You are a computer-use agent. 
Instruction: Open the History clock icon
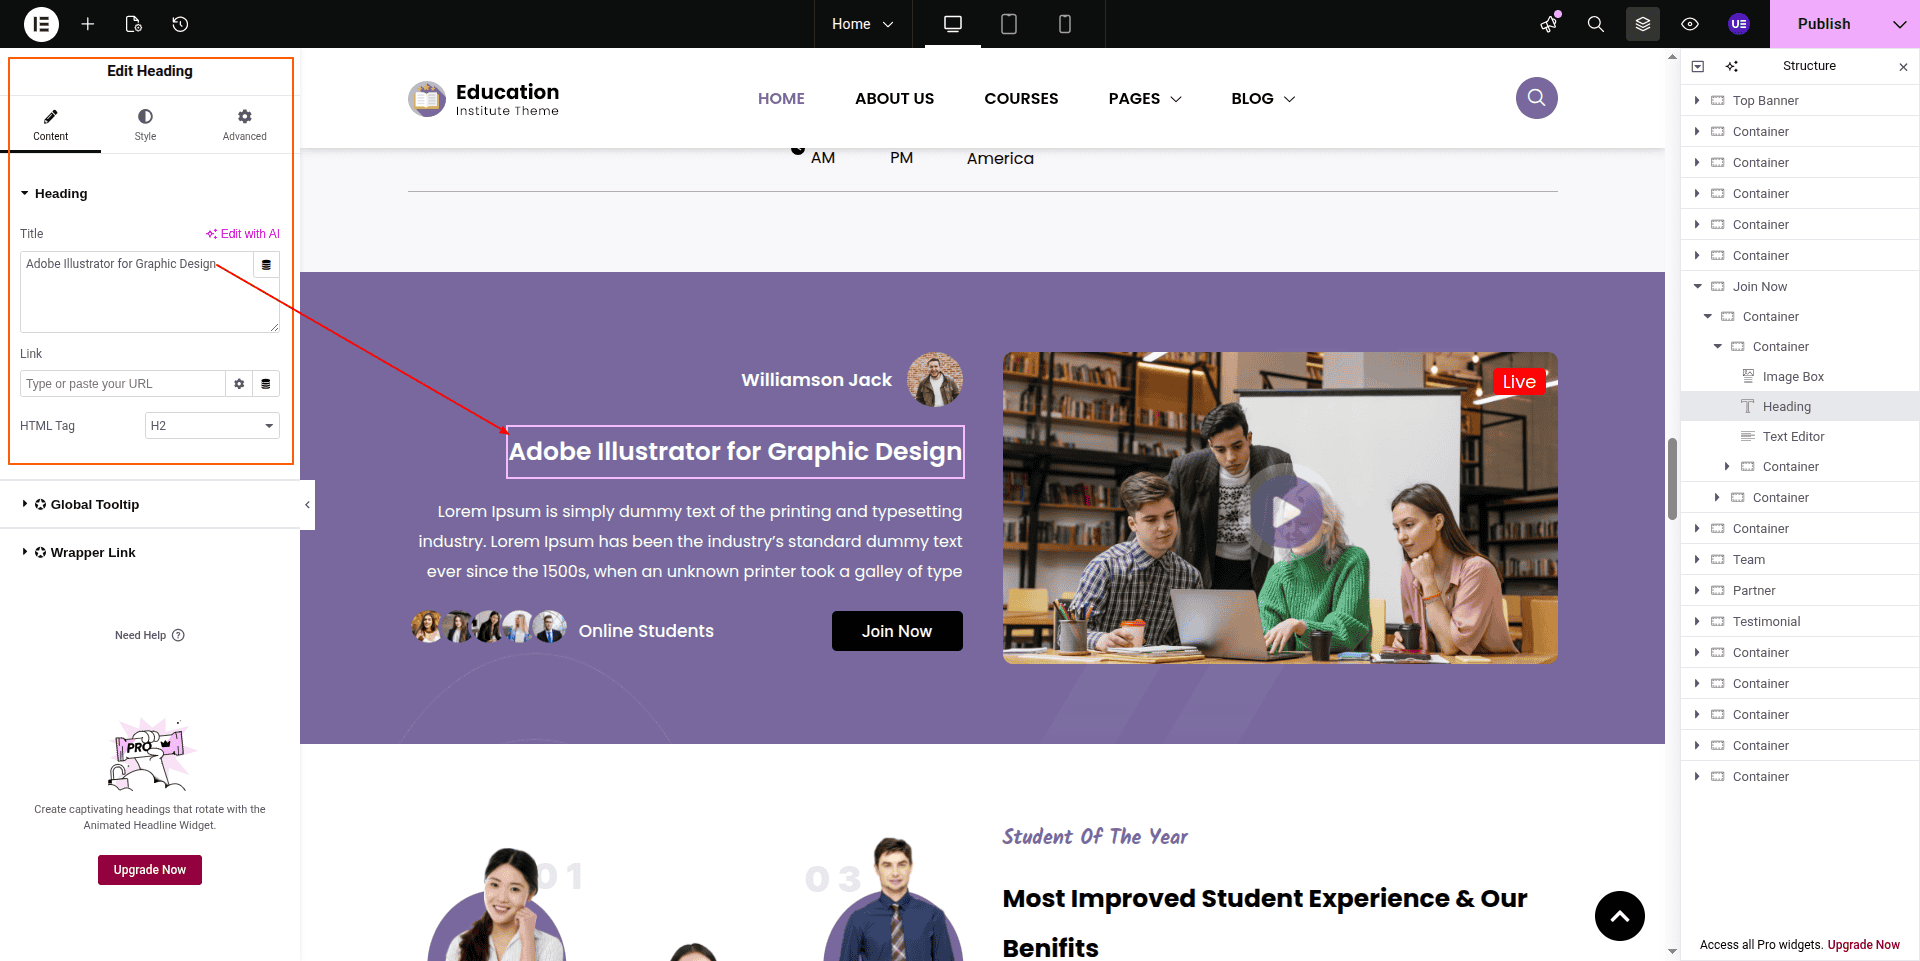click(x=180, y=24)
